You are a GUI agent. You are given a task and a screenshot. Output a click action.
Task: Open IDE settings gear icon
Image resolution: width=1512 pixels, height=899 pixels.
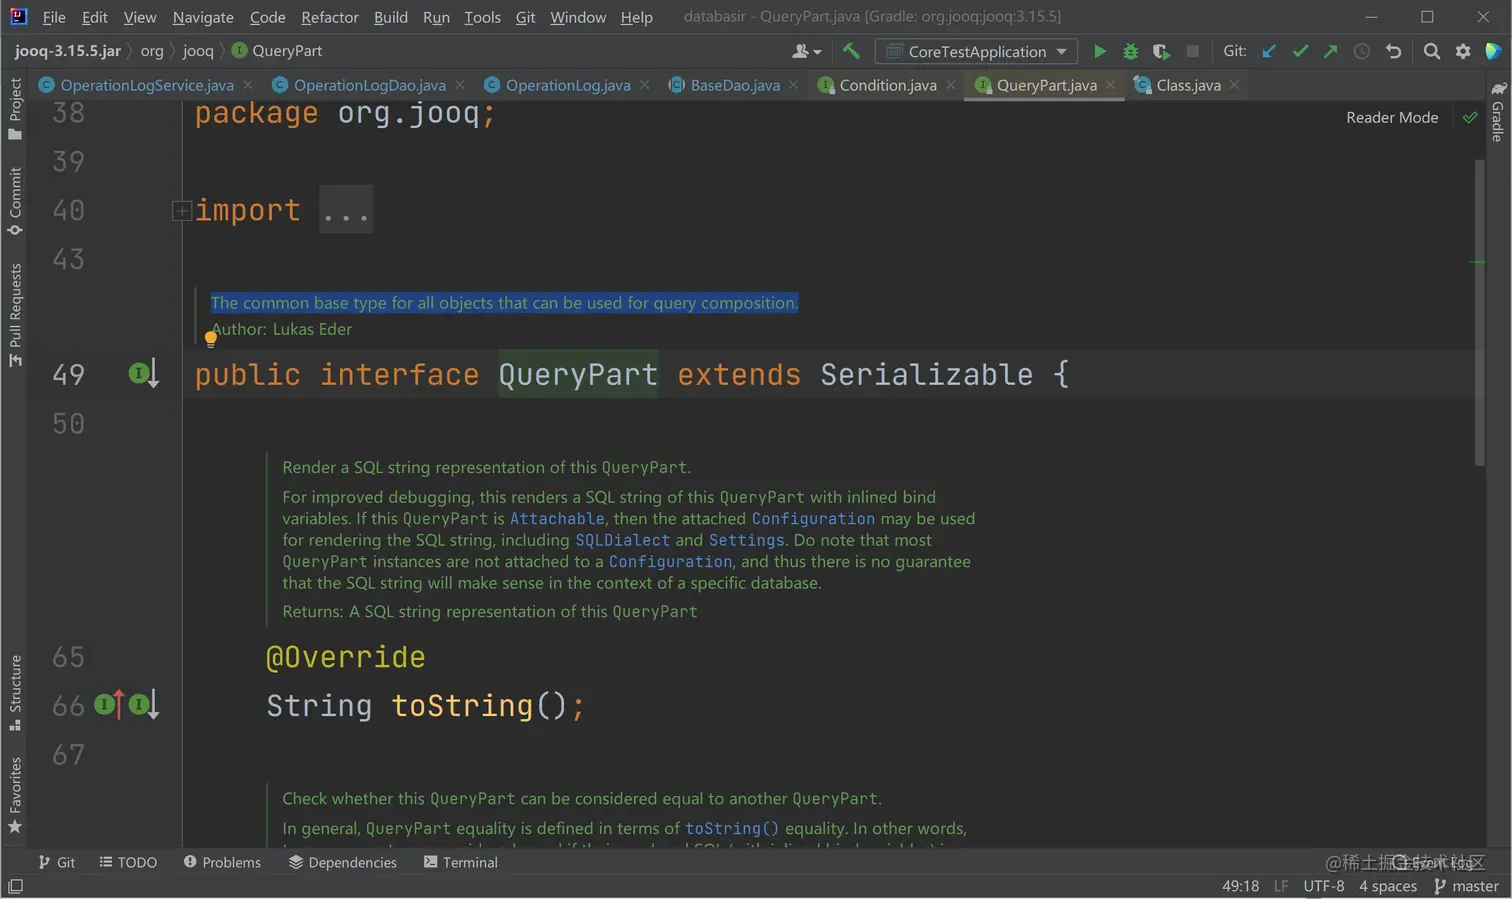(x=1463, y=51)
